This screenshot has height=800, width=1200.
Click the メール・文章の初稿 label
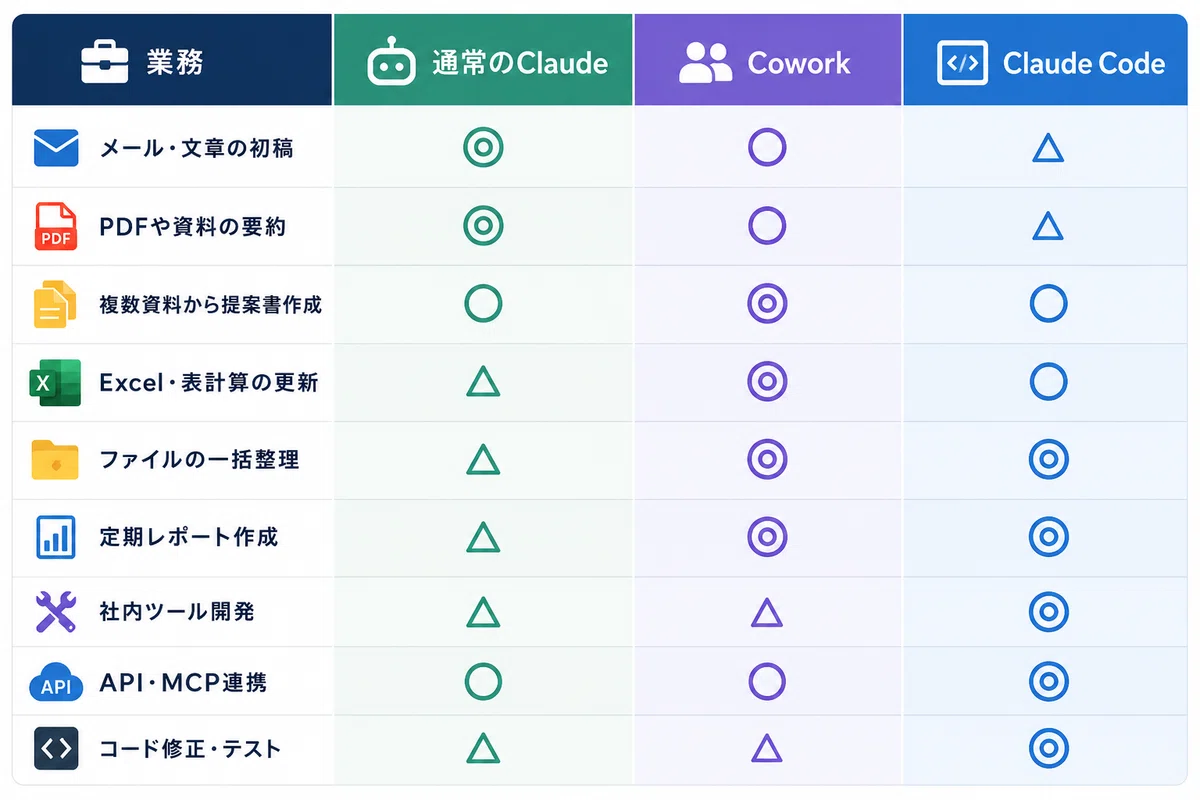pos(197,148)
